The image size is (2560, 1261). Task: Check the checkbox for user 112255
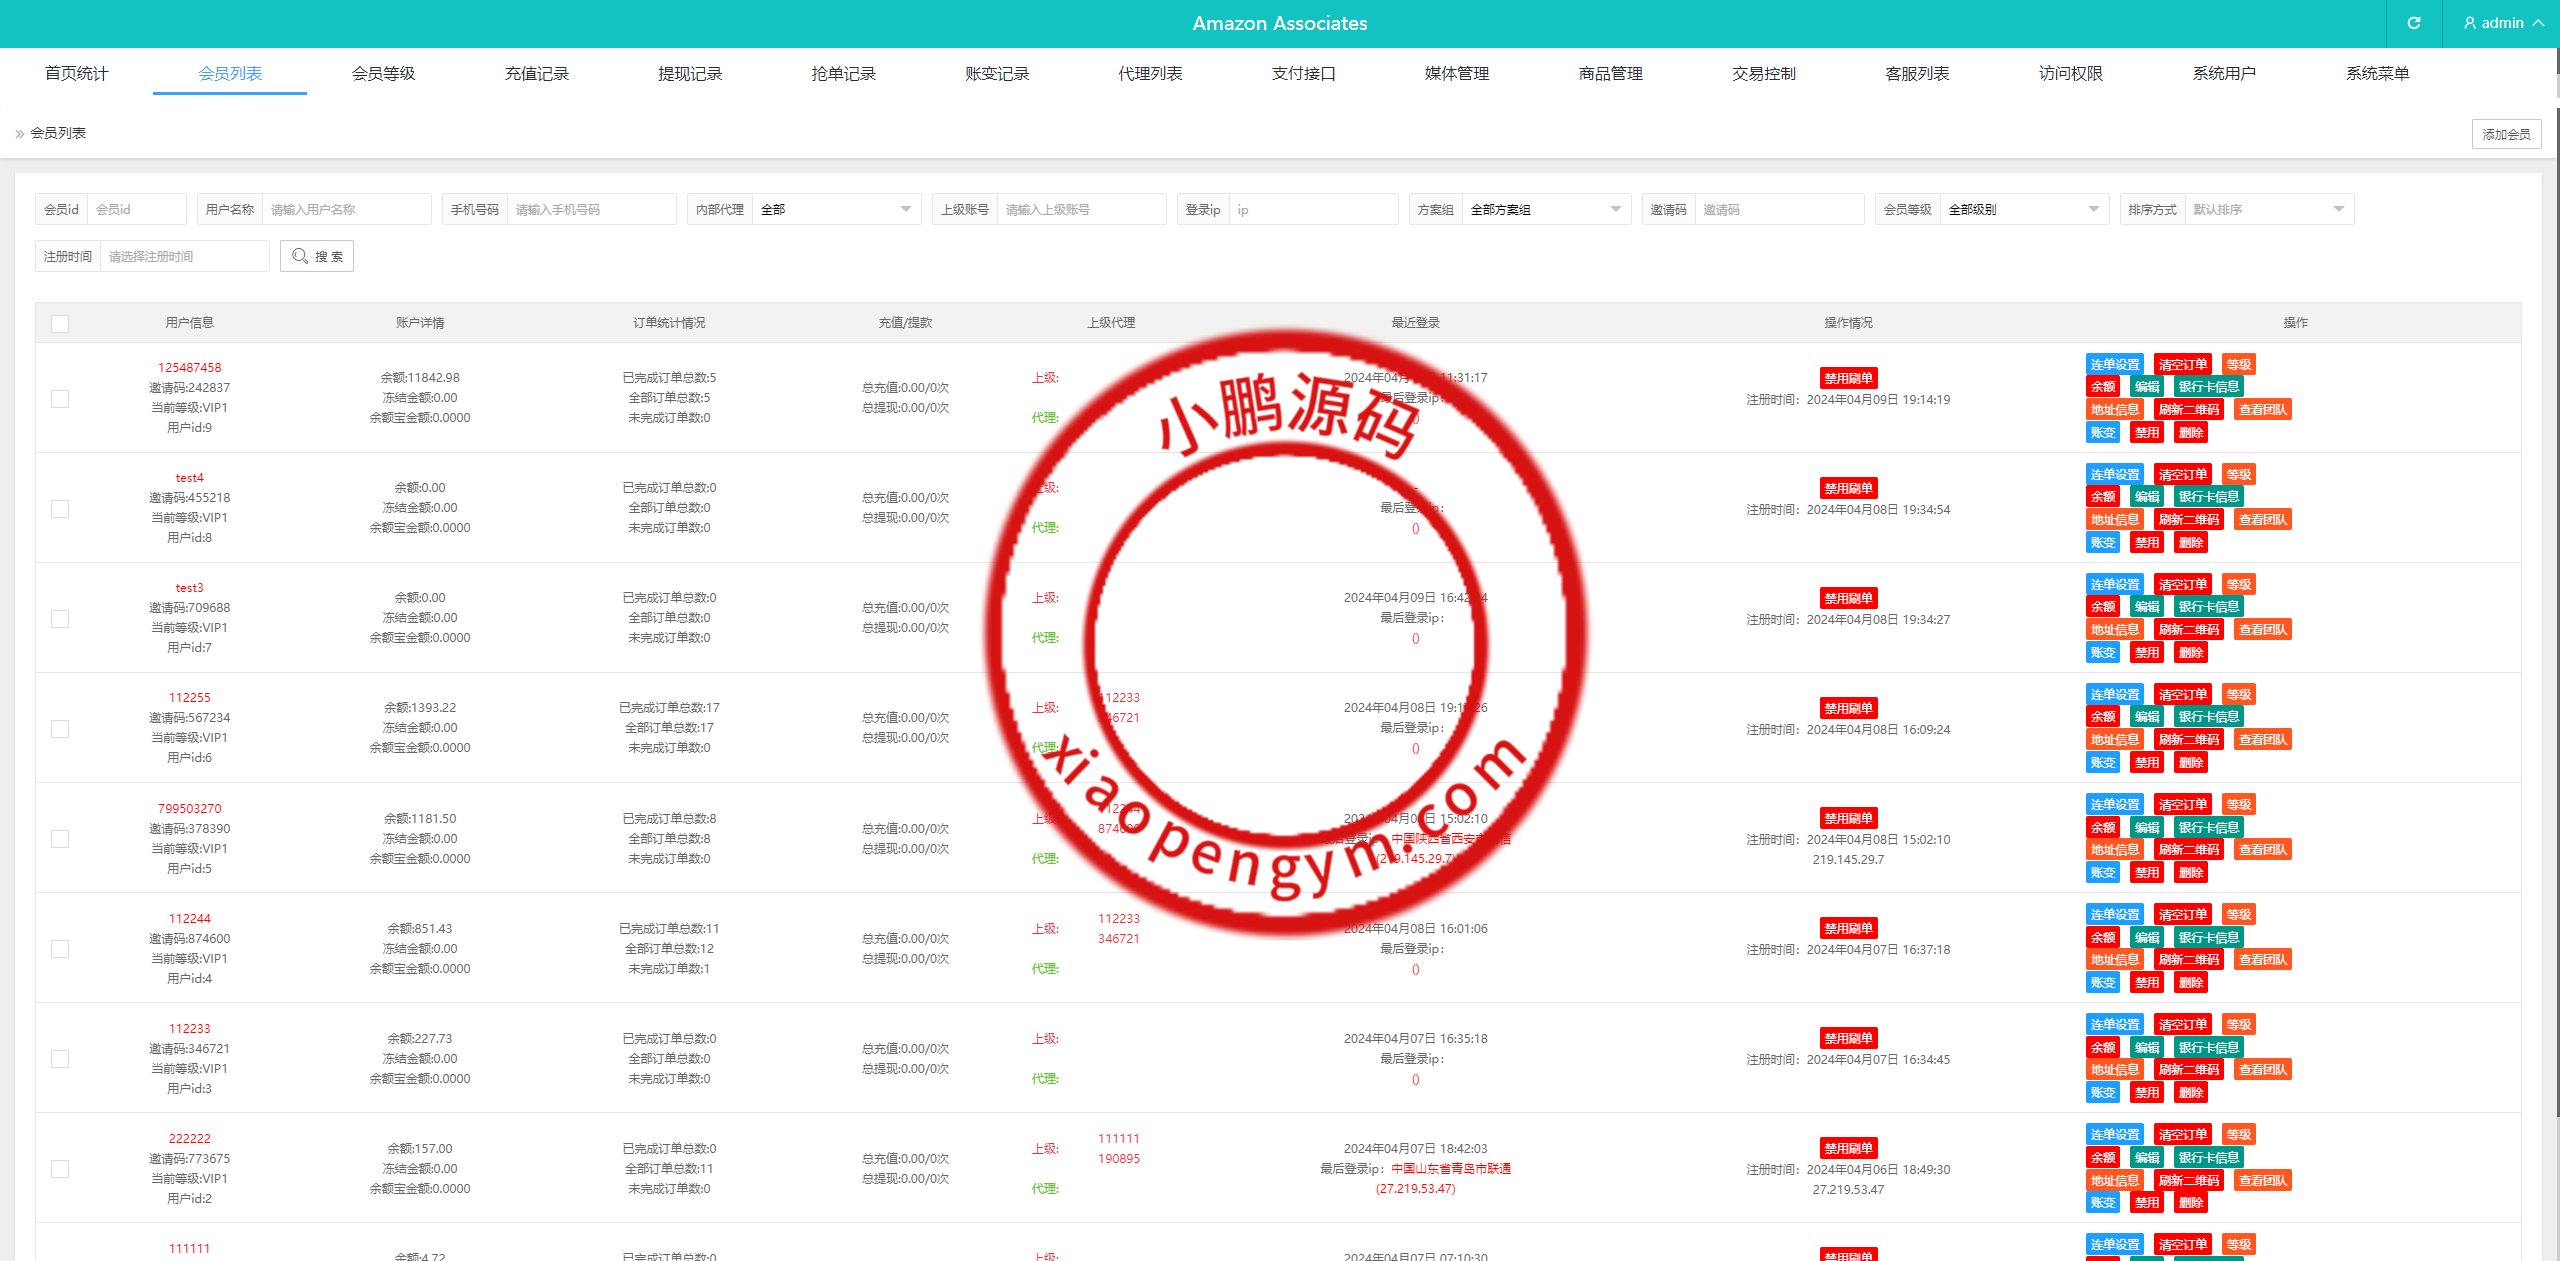[x=60, y=728]
